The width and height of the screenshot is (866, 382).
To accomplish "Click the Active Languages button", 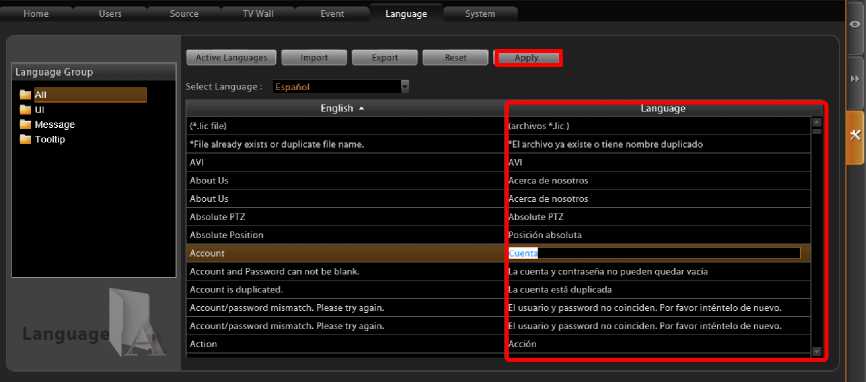I will click(x=231, y=58).
